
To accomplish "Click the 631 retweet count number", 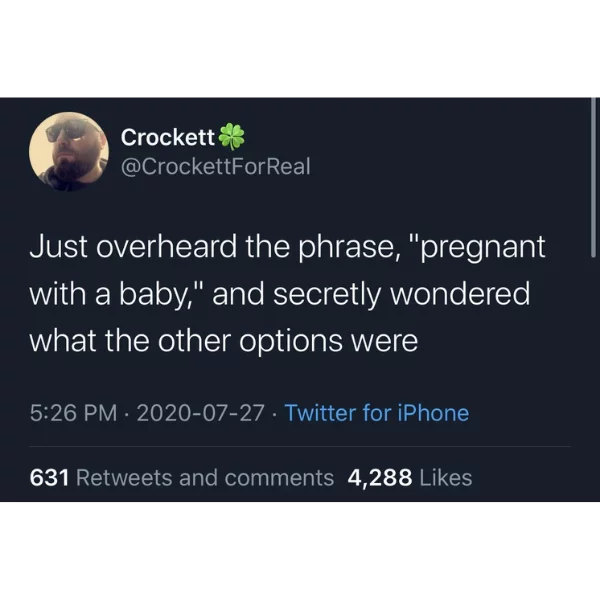I will 49,478.
